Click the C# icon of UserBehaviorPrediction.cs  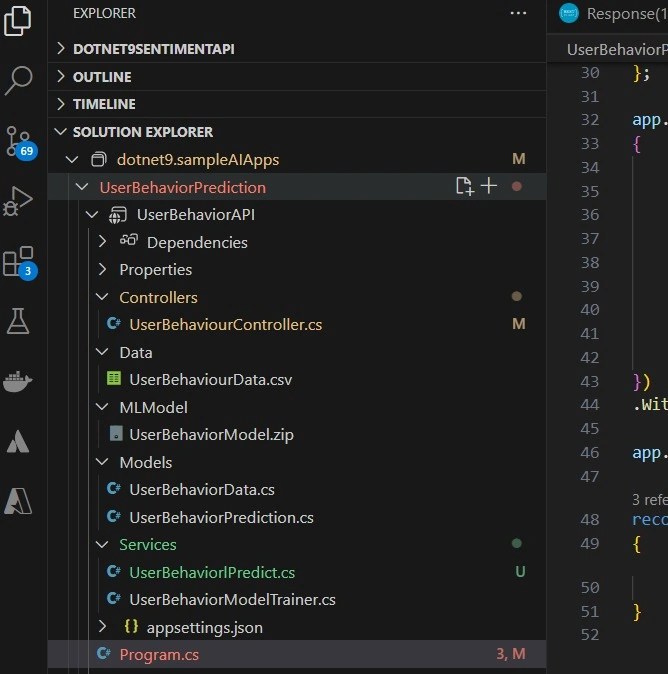coord(114,516)
